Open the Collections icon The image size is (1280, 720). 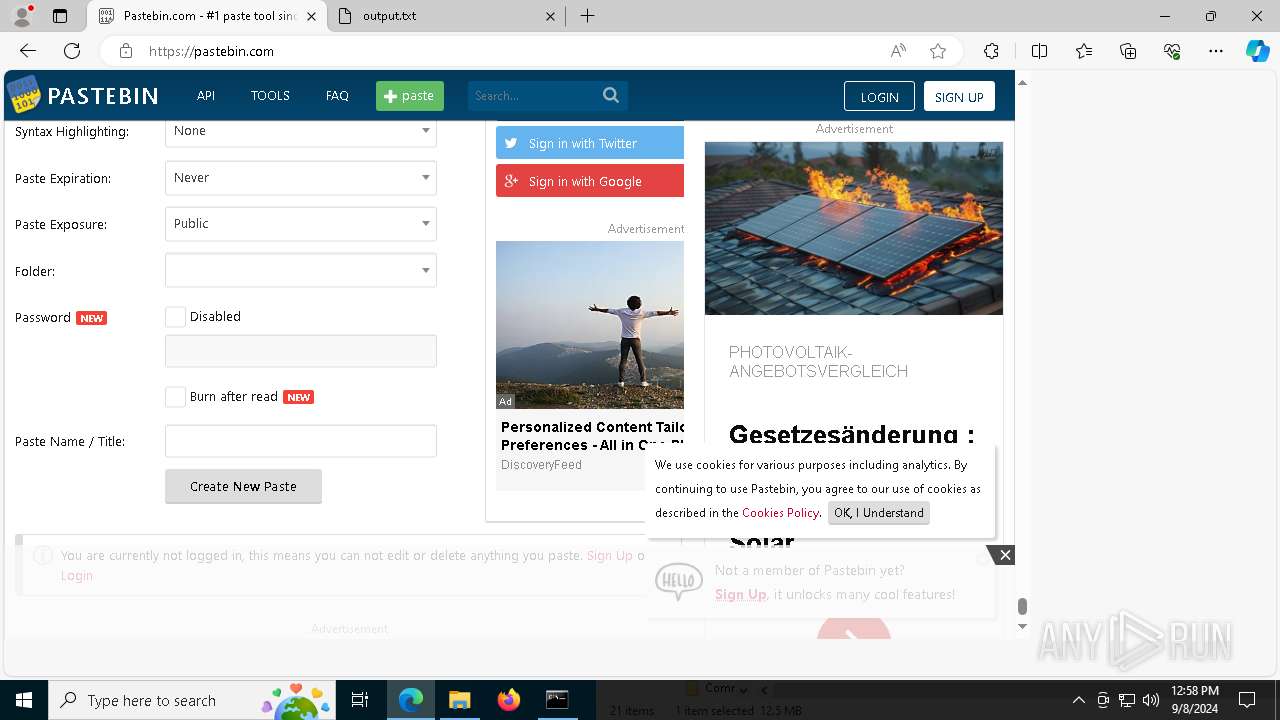(1128, 51)
